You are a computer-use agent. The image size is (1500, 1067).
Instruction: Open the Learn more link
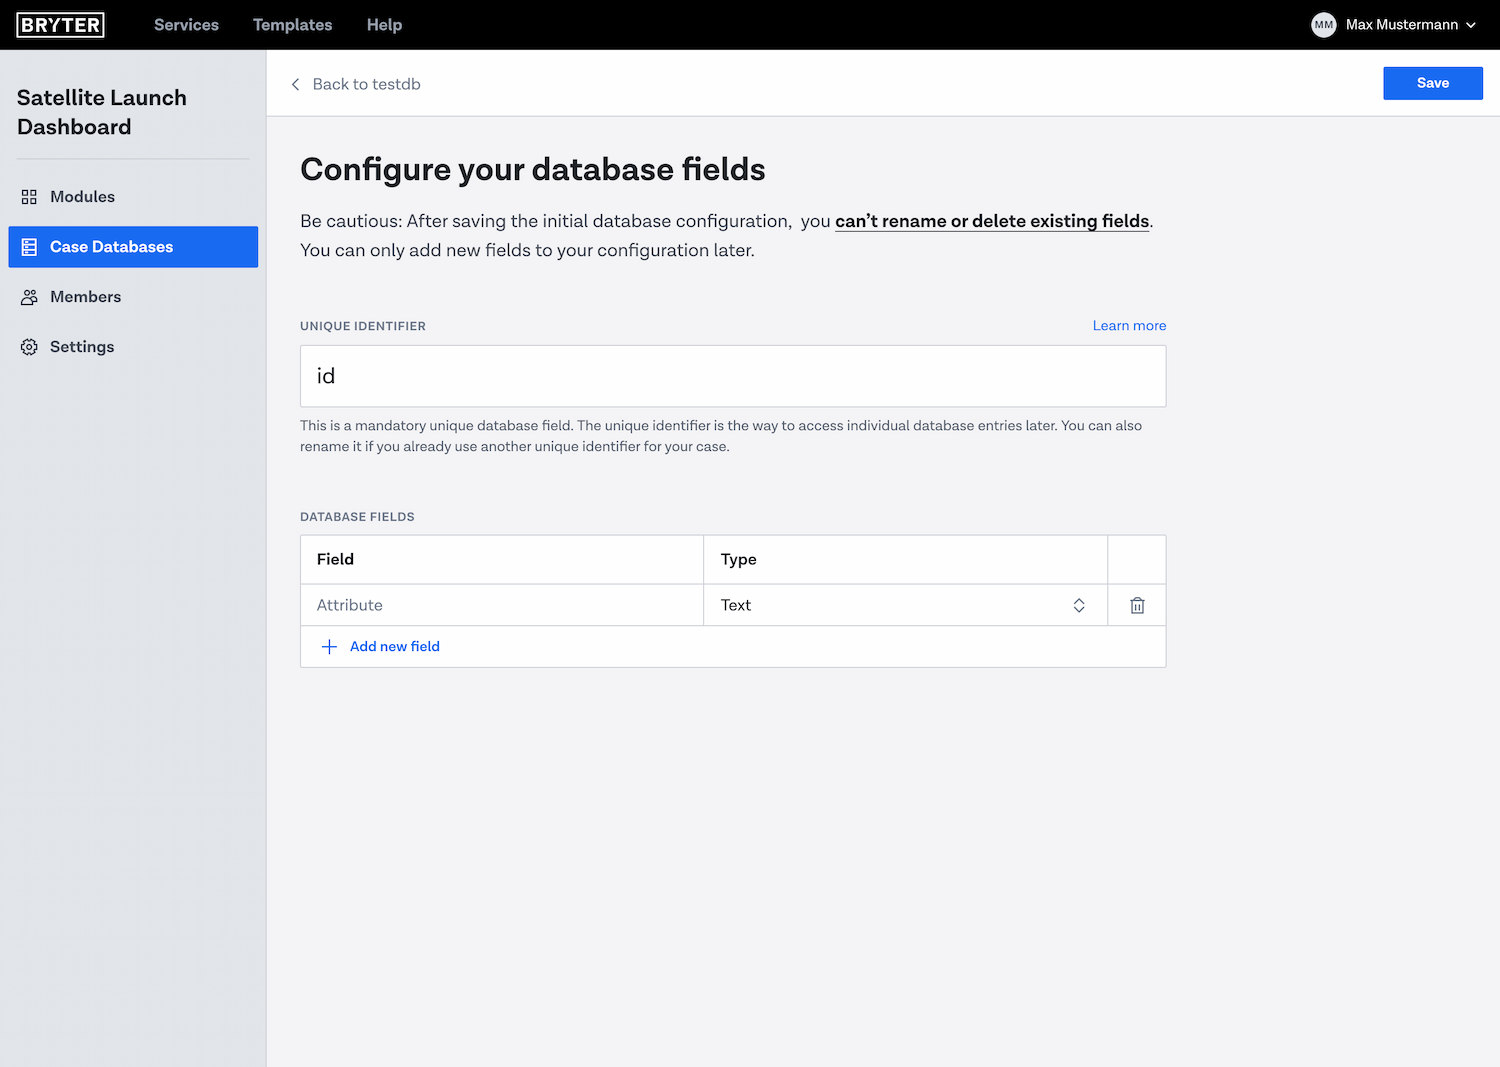pos(1129,326)
